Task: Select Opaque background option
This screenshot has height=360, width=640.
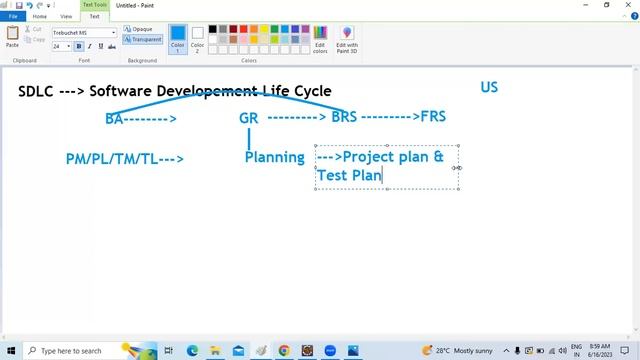Action: pos(138,29)
